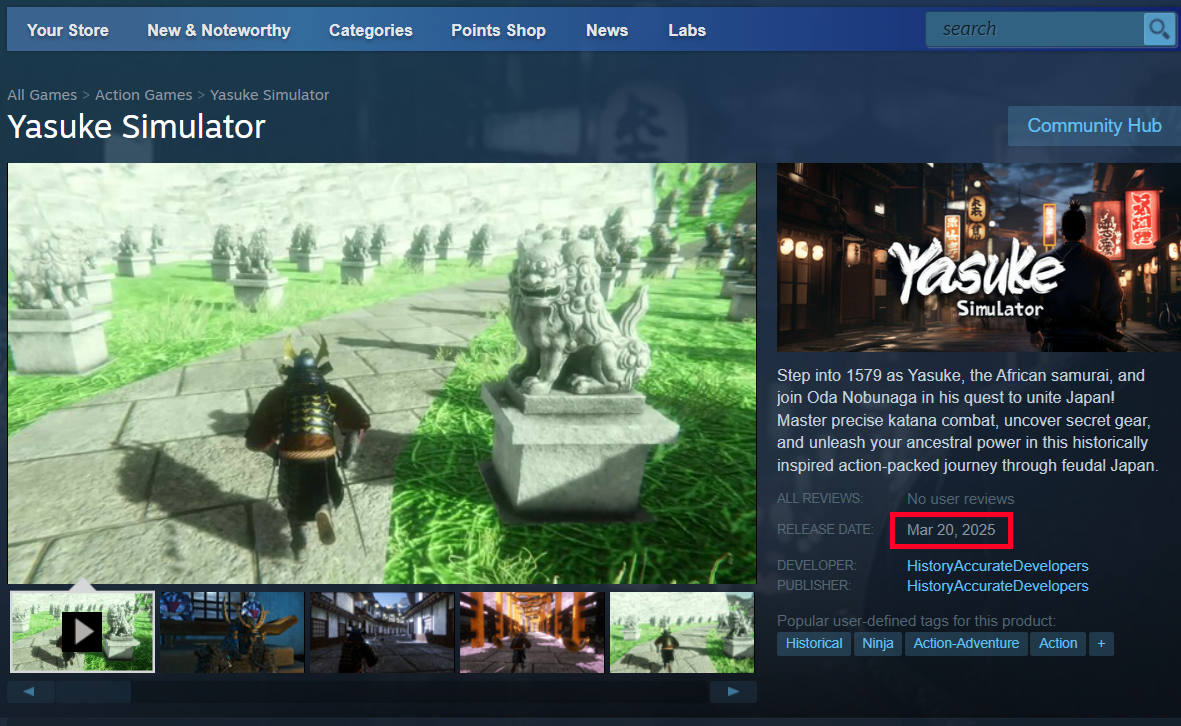
Task: Select the Historical tag
Action: click(814, 644)
